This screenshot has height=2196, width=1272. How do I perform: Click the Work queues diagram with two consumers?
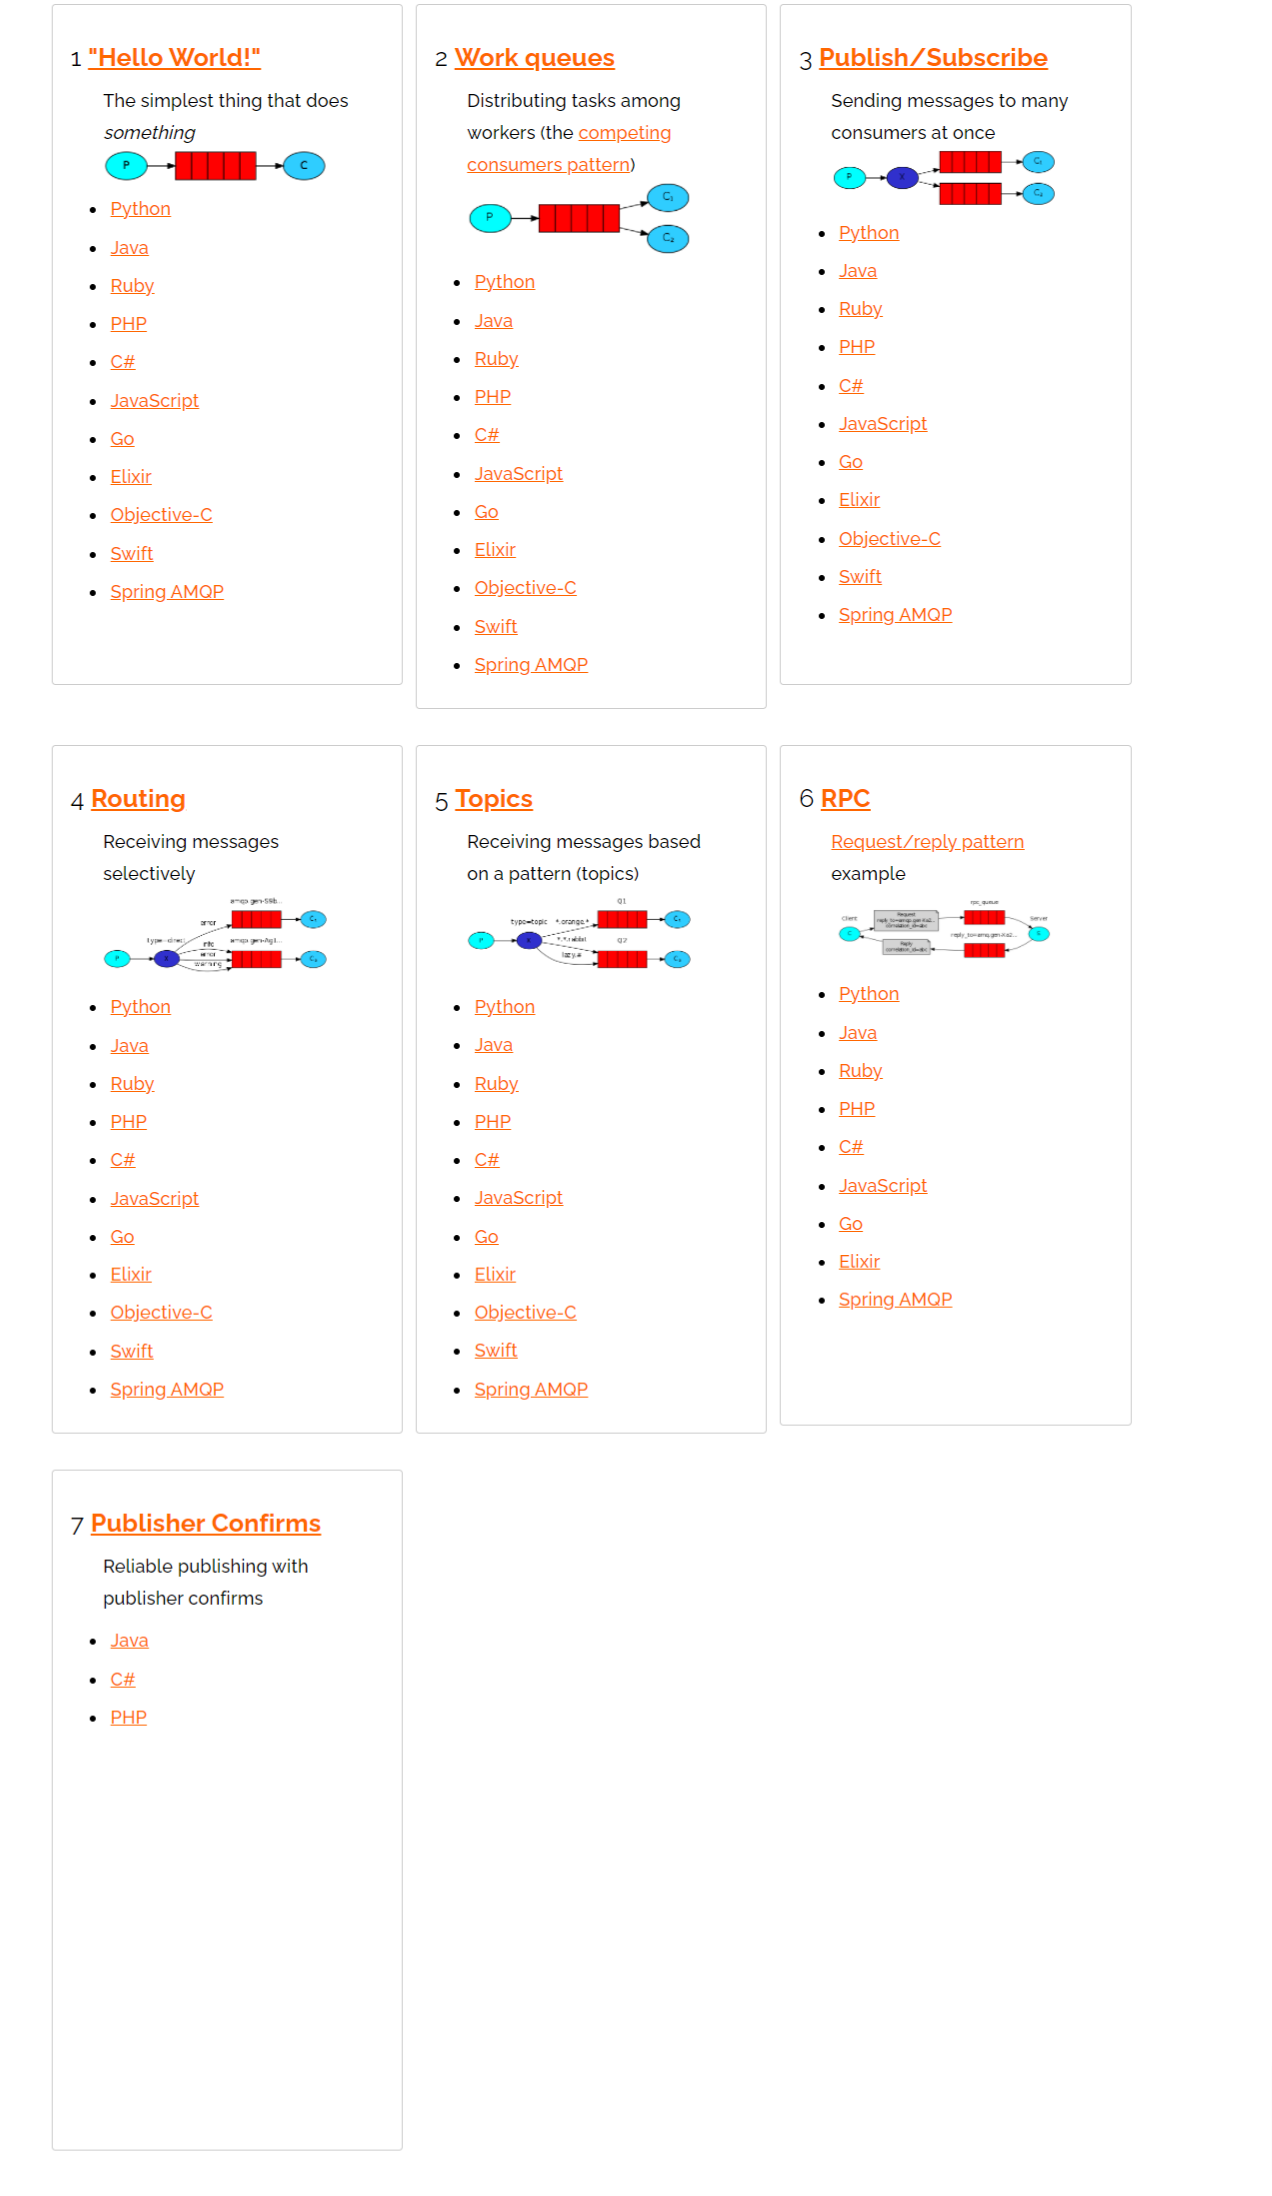coord(579,218)
